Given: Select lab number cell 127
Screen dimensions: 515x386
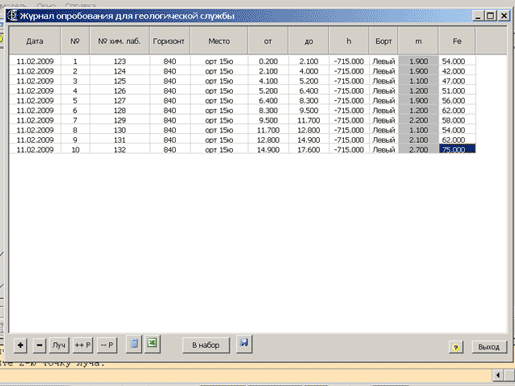Looking at the screenshot, I should coord(120,100).
